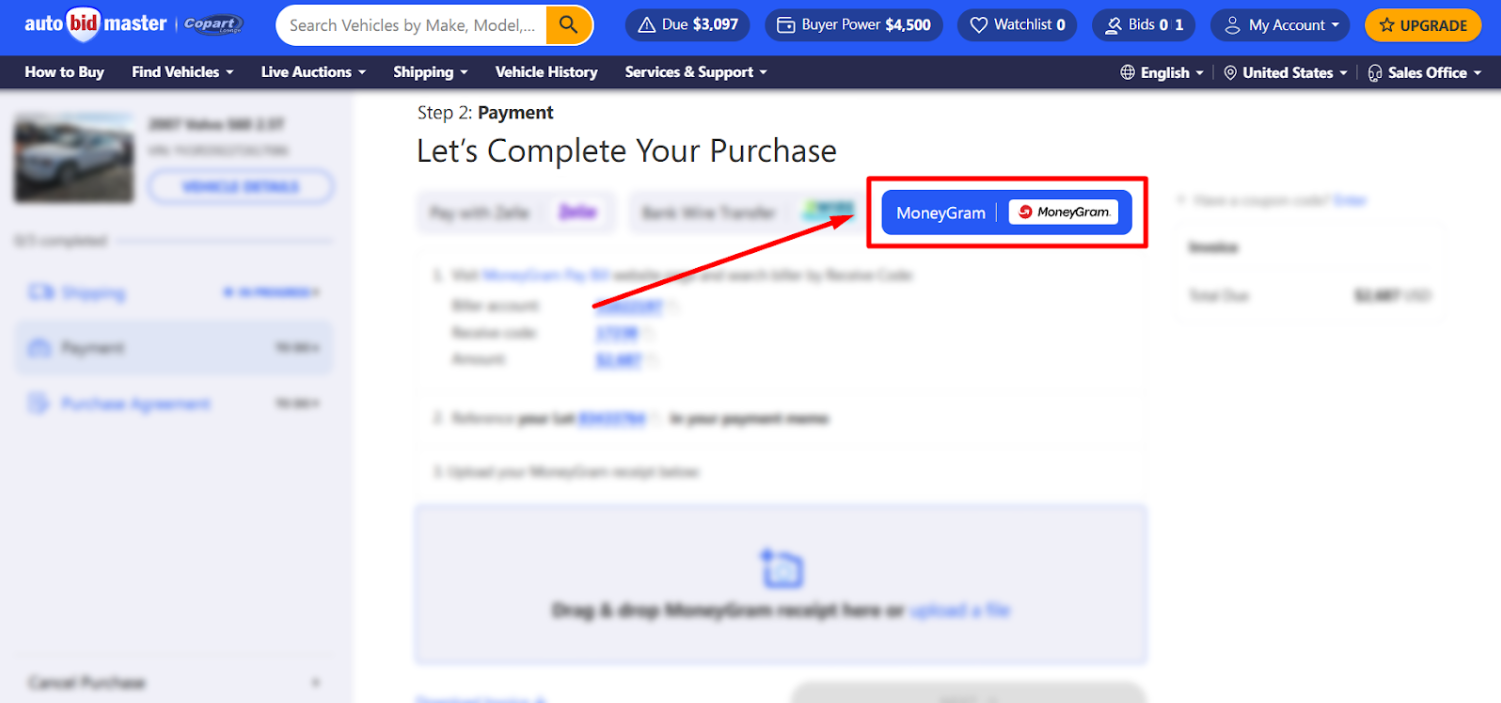
Task: Click the MoneyGram receipt drop zone icon
Action: [781, 568]
